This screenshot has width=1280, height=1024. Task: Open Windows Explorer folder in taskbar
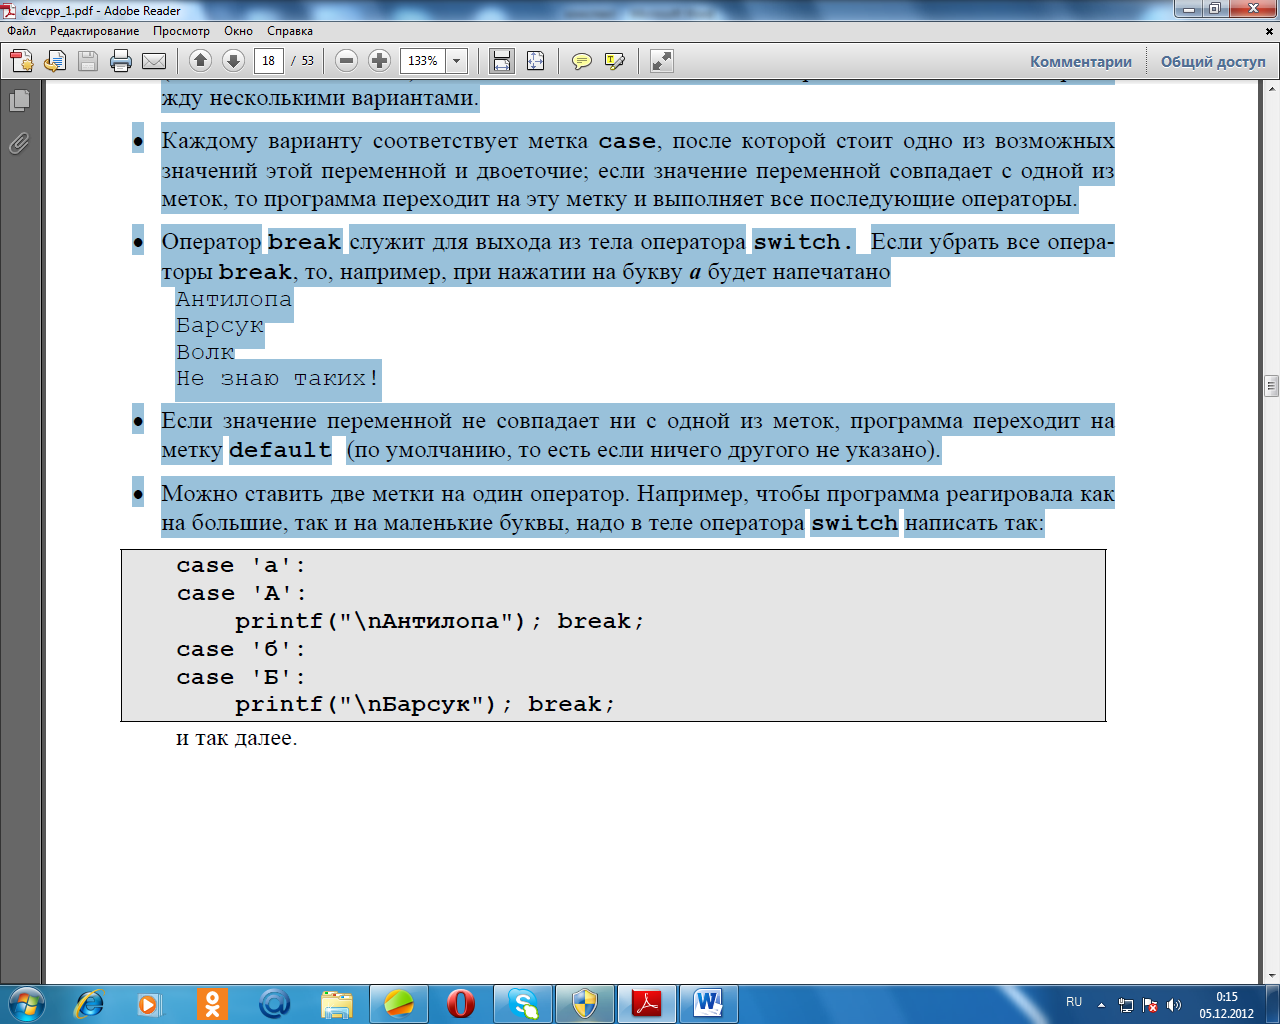pos(337,1003)
